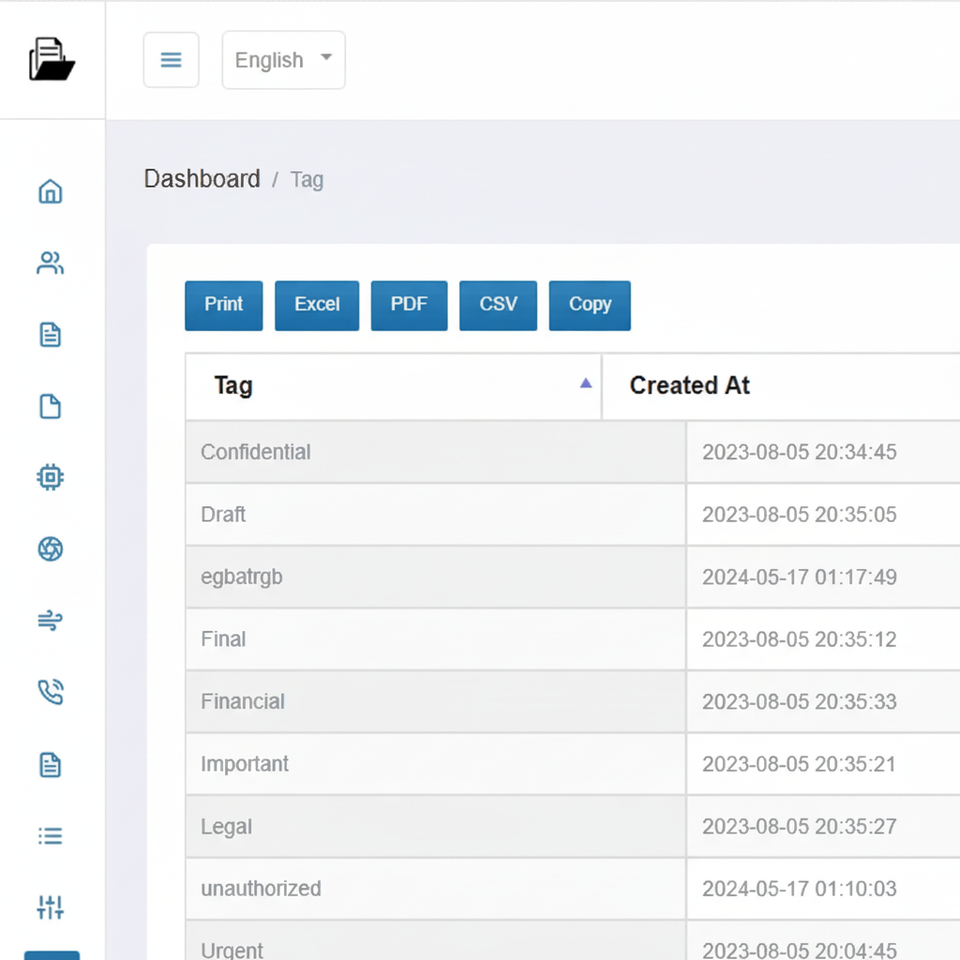The width and height of the screenshot is (960, 960).
Task: Go to Dashboard breadcrumb link
Action: click(x=202, y=179)
